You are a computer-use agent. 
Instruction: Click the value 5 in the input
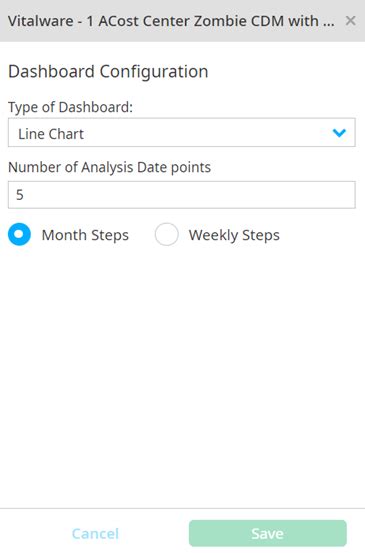pos(20,195)
